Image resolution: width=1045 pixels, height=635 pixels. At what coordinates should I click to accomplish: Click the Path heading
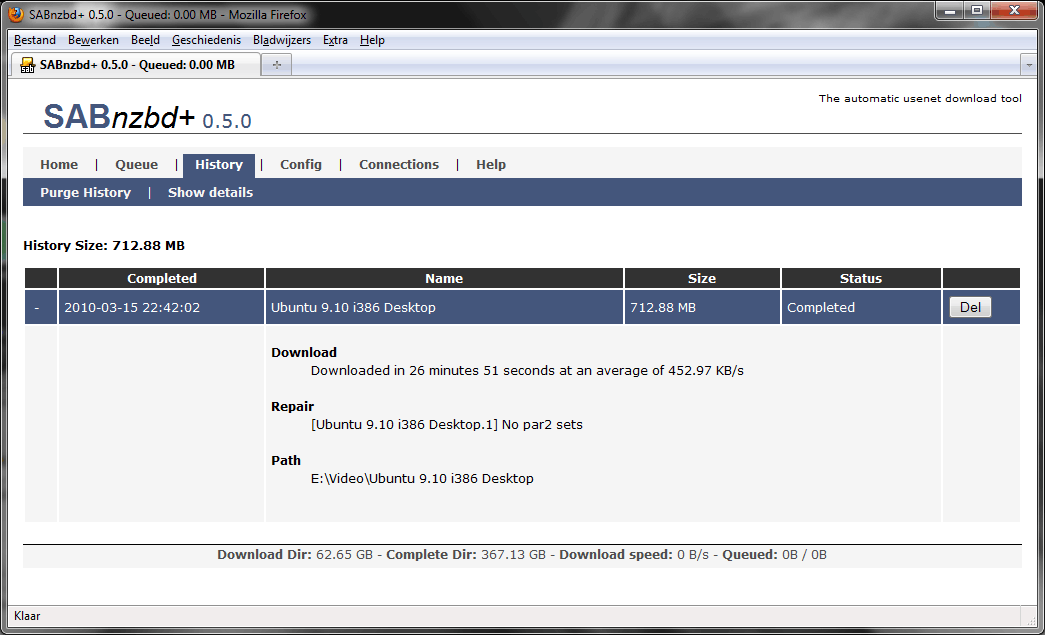click(x=286, y=460)
